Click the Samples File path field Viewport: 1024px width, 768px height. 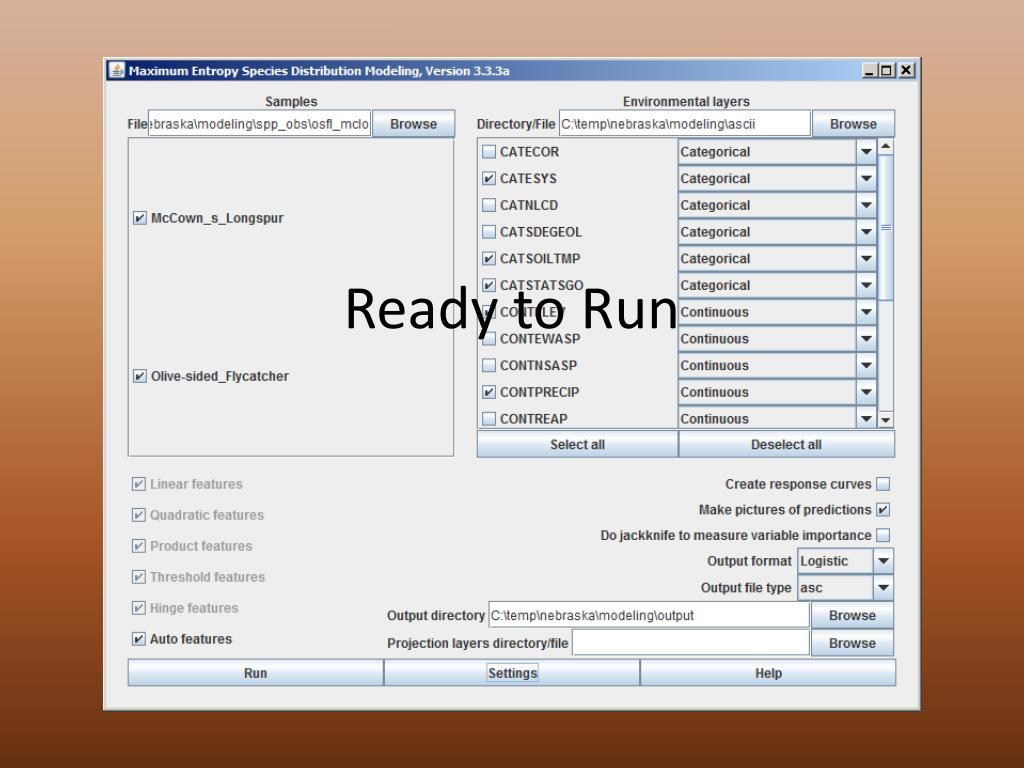pos(259,123)
